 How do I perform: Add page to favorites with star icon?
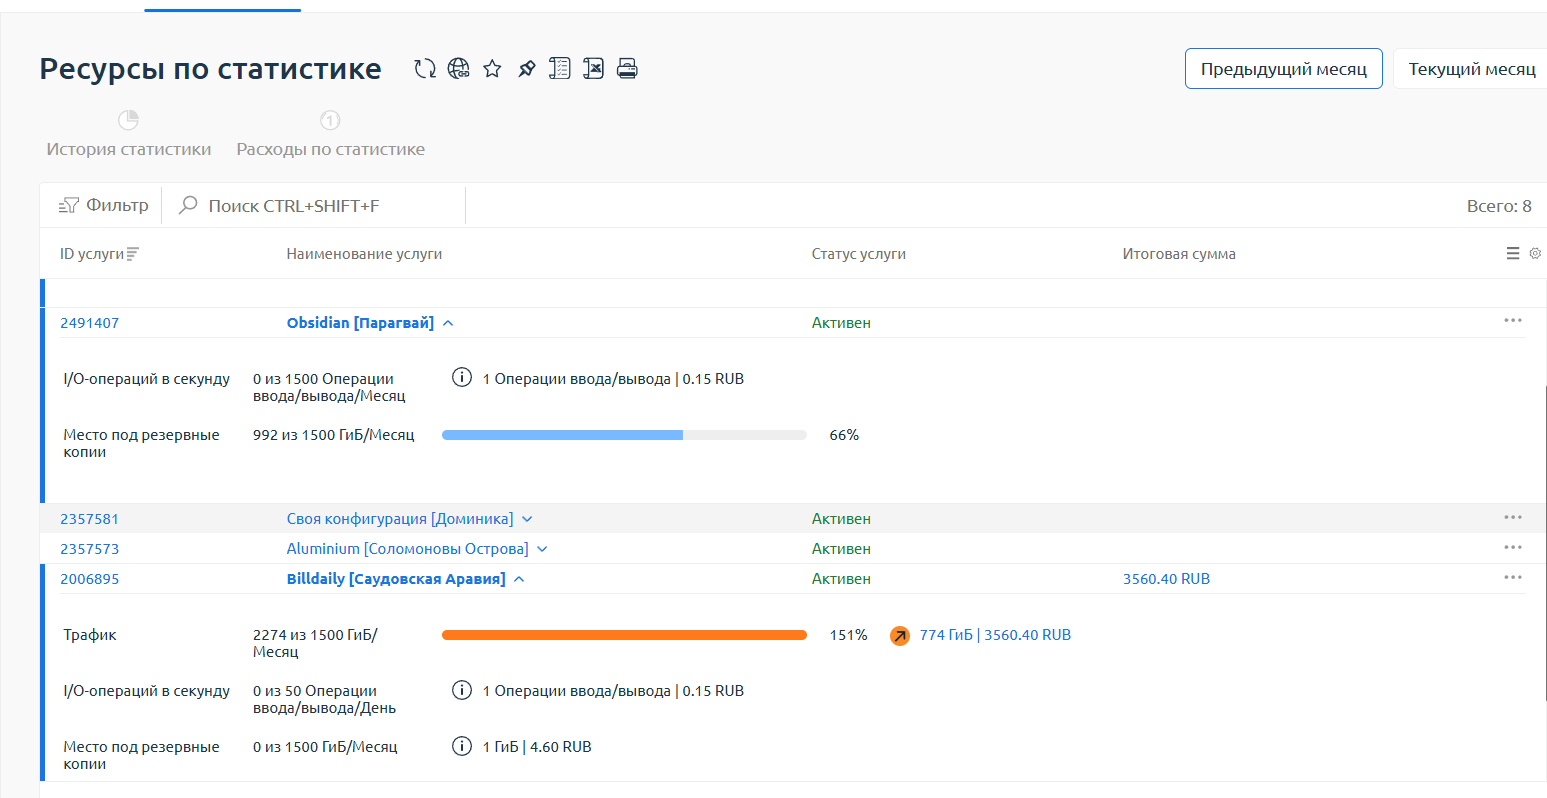click(x=492, y=69)
